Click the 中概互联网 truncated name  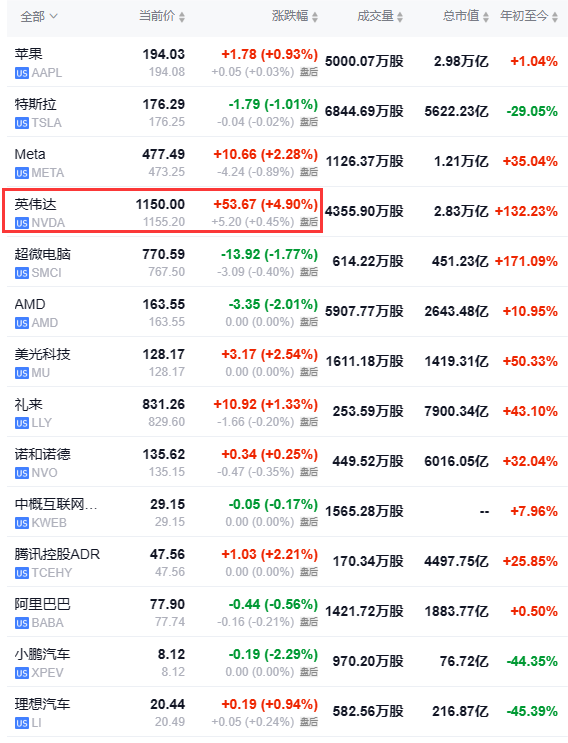click(56, 504)
